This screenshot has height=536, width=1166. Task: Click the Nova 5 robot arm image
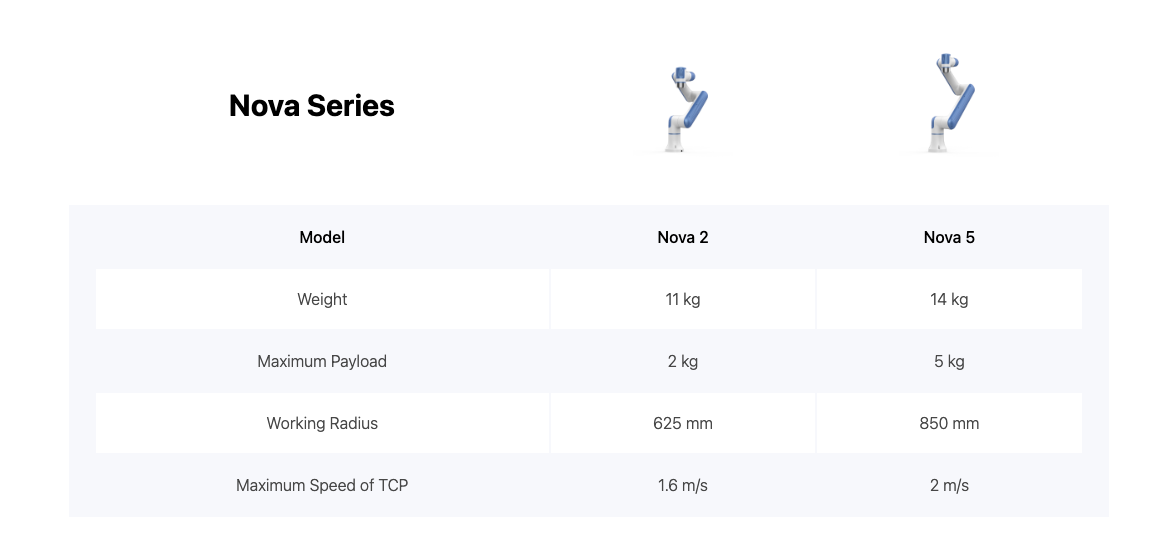951,103
